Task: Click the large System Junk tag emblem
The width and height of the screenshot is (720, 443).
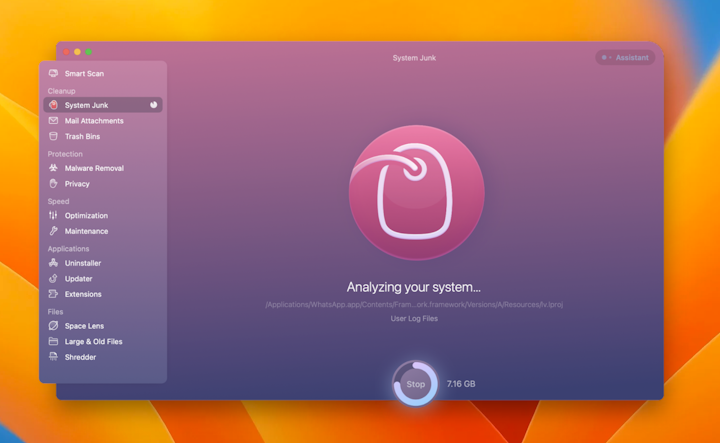Action: [x=416, y=193]
